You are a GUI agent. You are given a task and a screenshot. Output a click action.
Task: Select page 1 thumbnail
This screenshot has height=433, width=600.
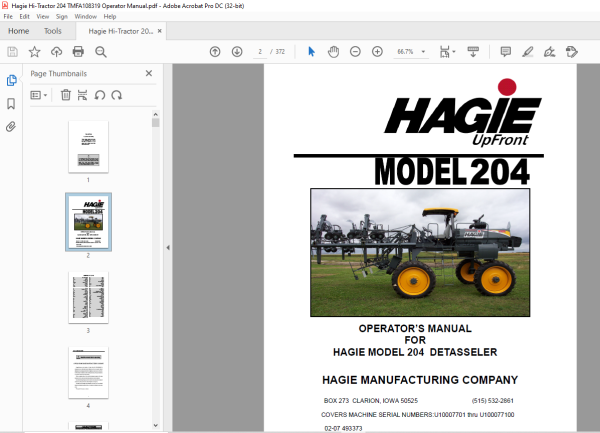point(88,147)
